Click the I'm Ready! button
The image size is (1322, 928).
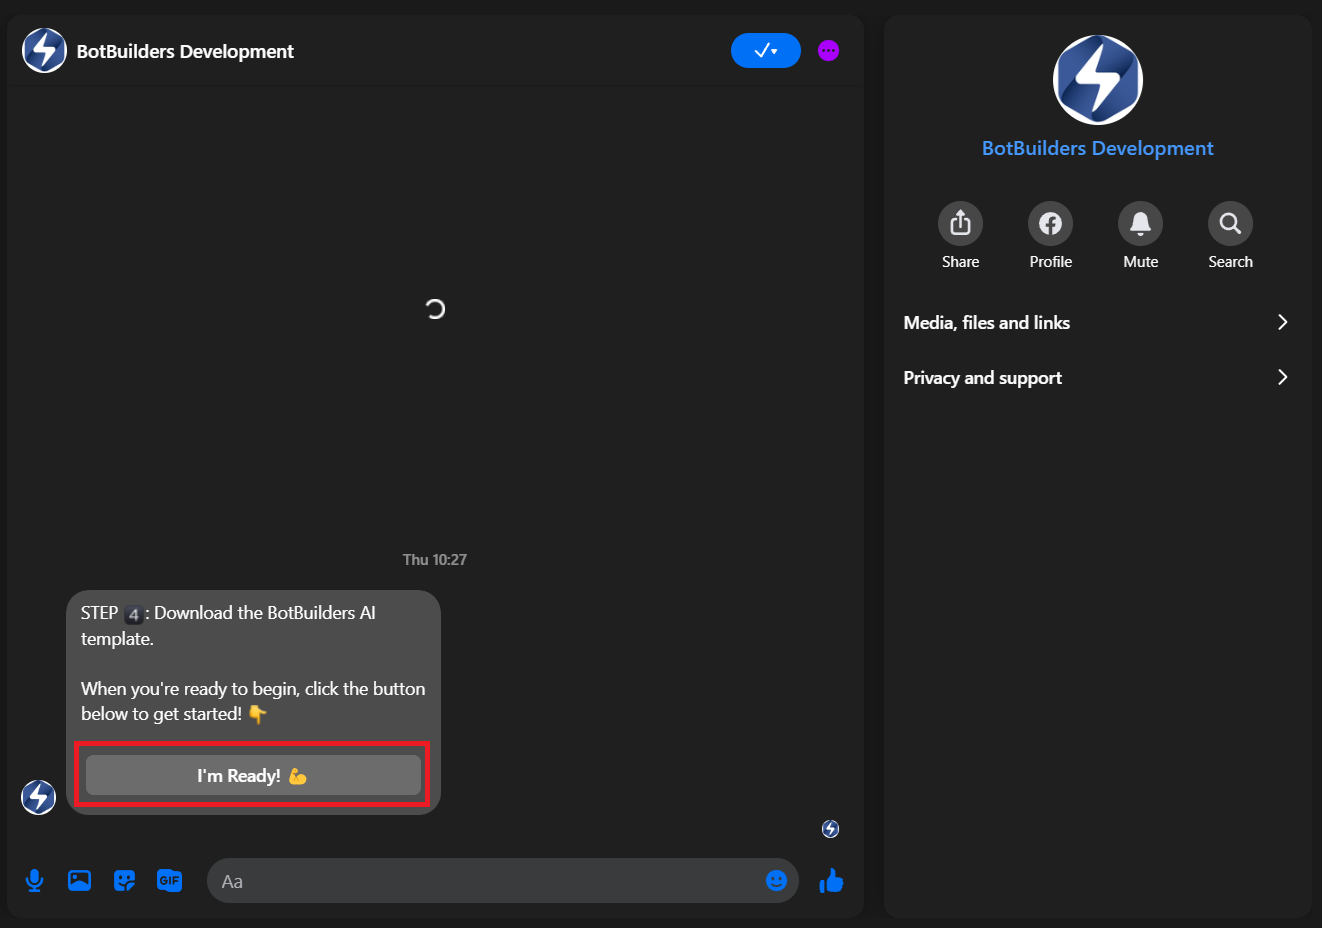[253, 775]
